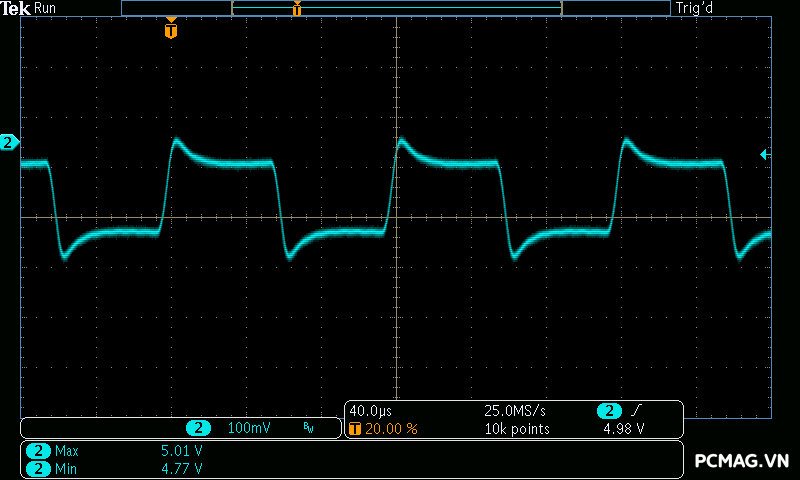This screenshot has height=480, width=800.
Task: Click the channel badge next to Min
Action: click(x=39, y=468)
